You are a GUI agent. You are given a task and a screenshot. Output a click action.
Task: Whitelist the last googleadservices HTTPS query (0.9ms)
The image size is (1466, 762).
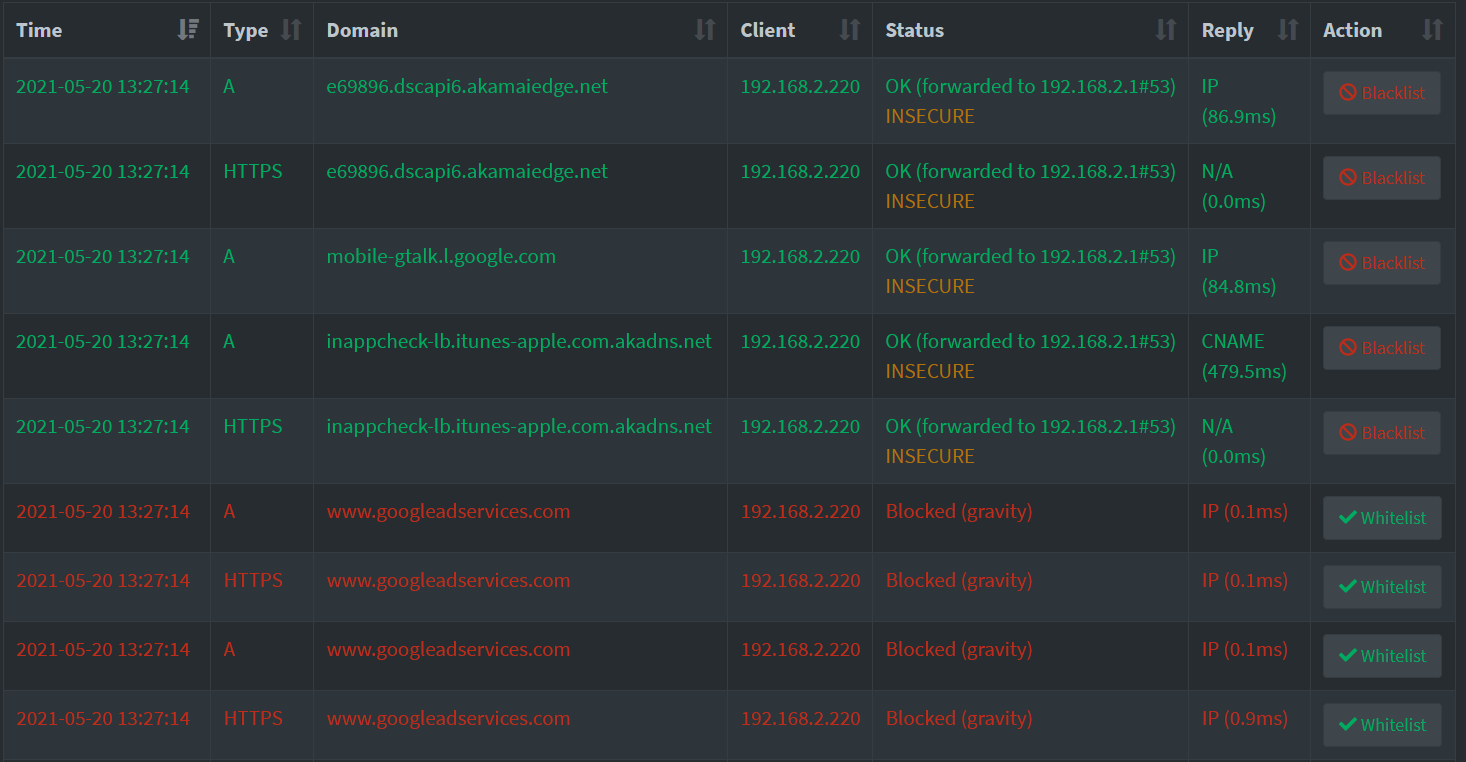pos(1382,725)
